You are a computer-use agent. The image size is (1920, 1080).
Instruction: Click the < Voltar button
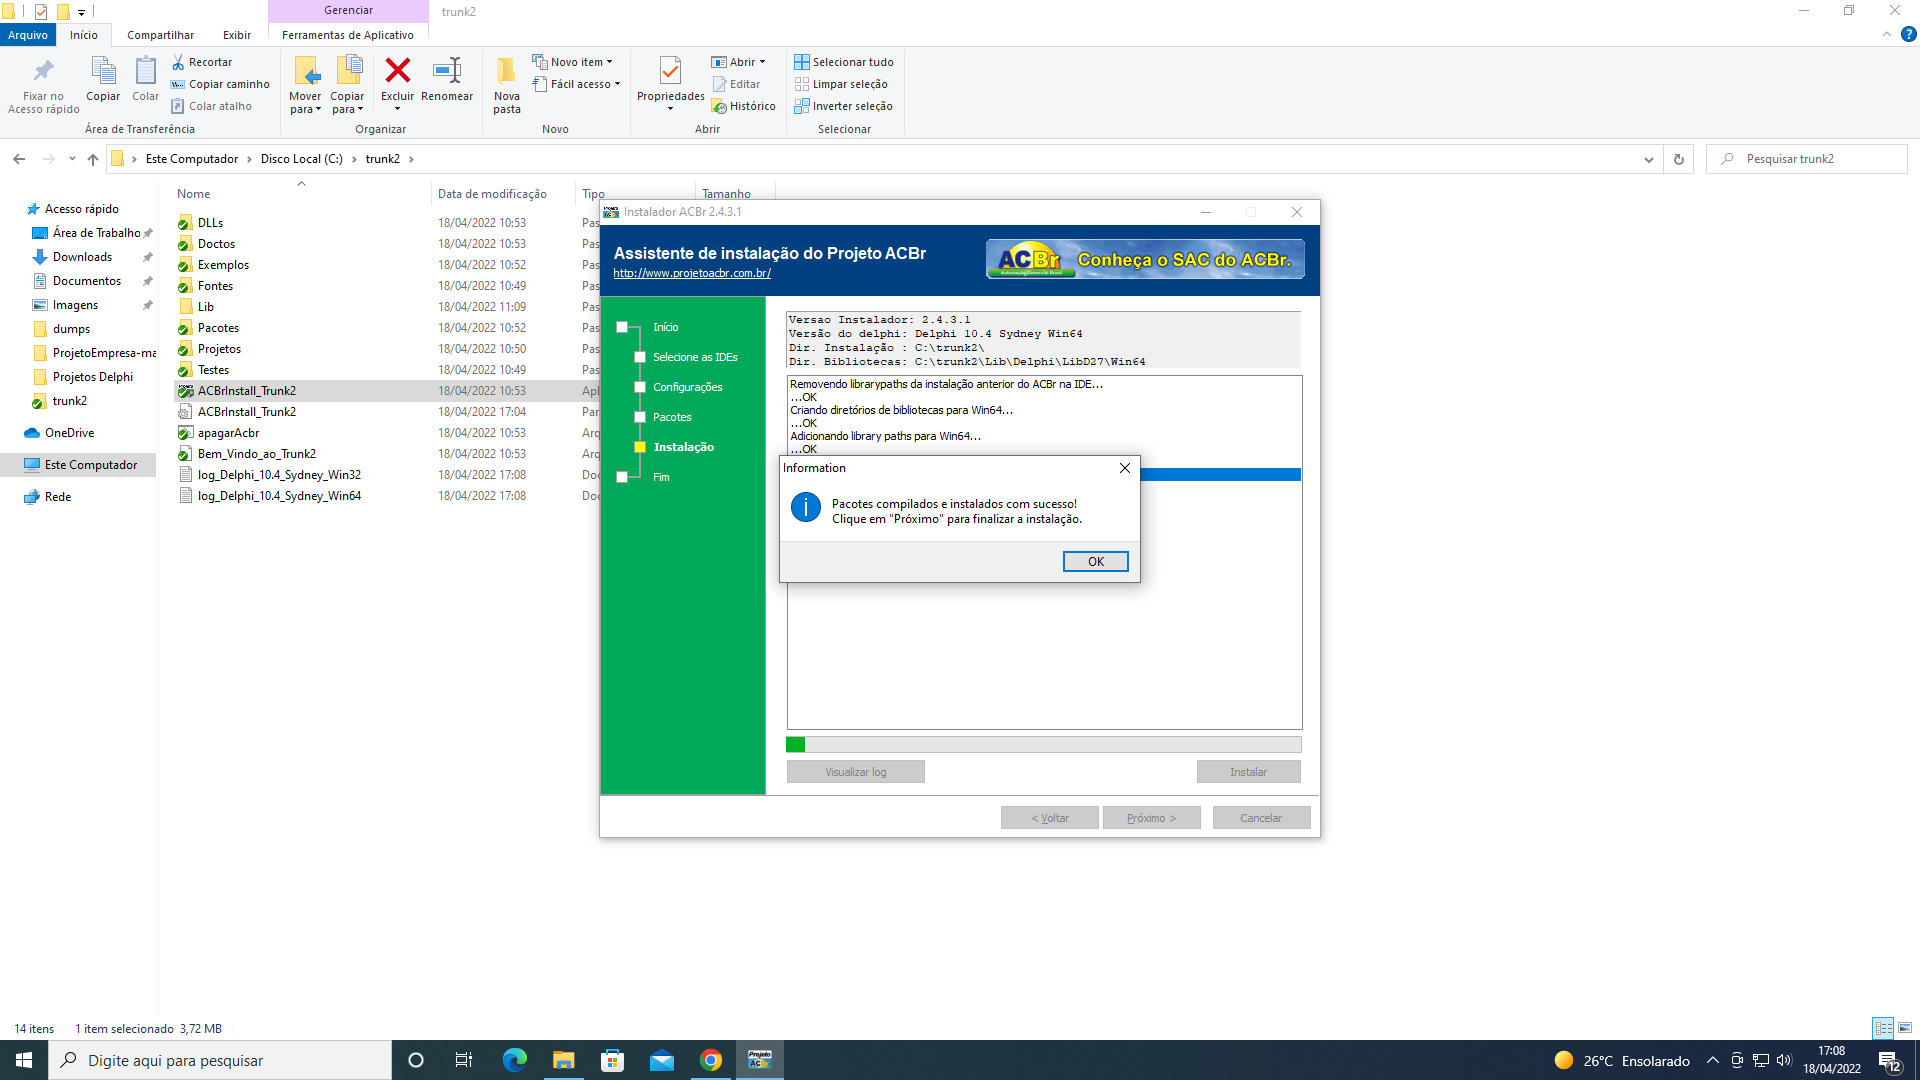pos(1050,818)
